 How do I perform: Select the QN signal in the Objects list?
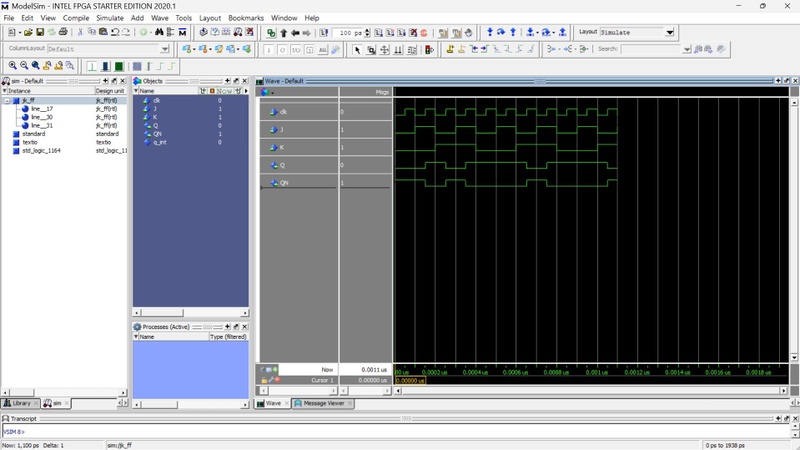[158, 134]
